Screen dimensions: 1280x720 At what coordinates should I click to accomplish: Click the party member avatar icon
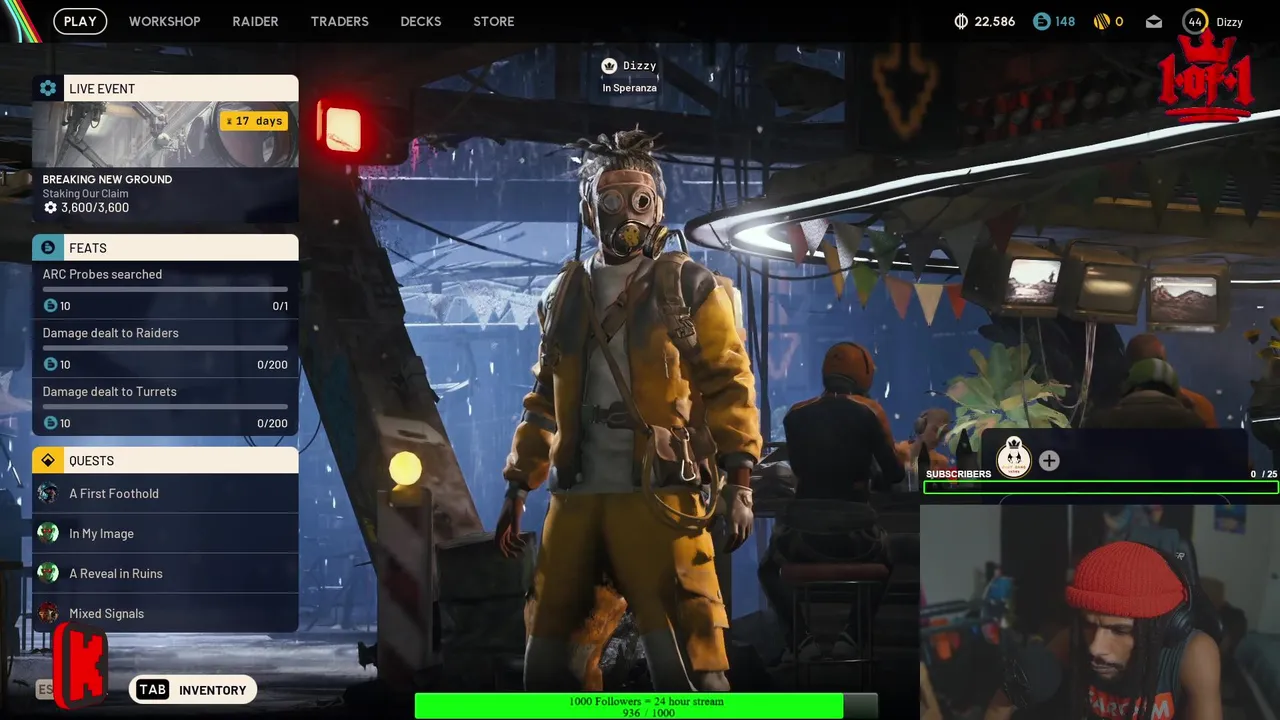coord(1013,458)
